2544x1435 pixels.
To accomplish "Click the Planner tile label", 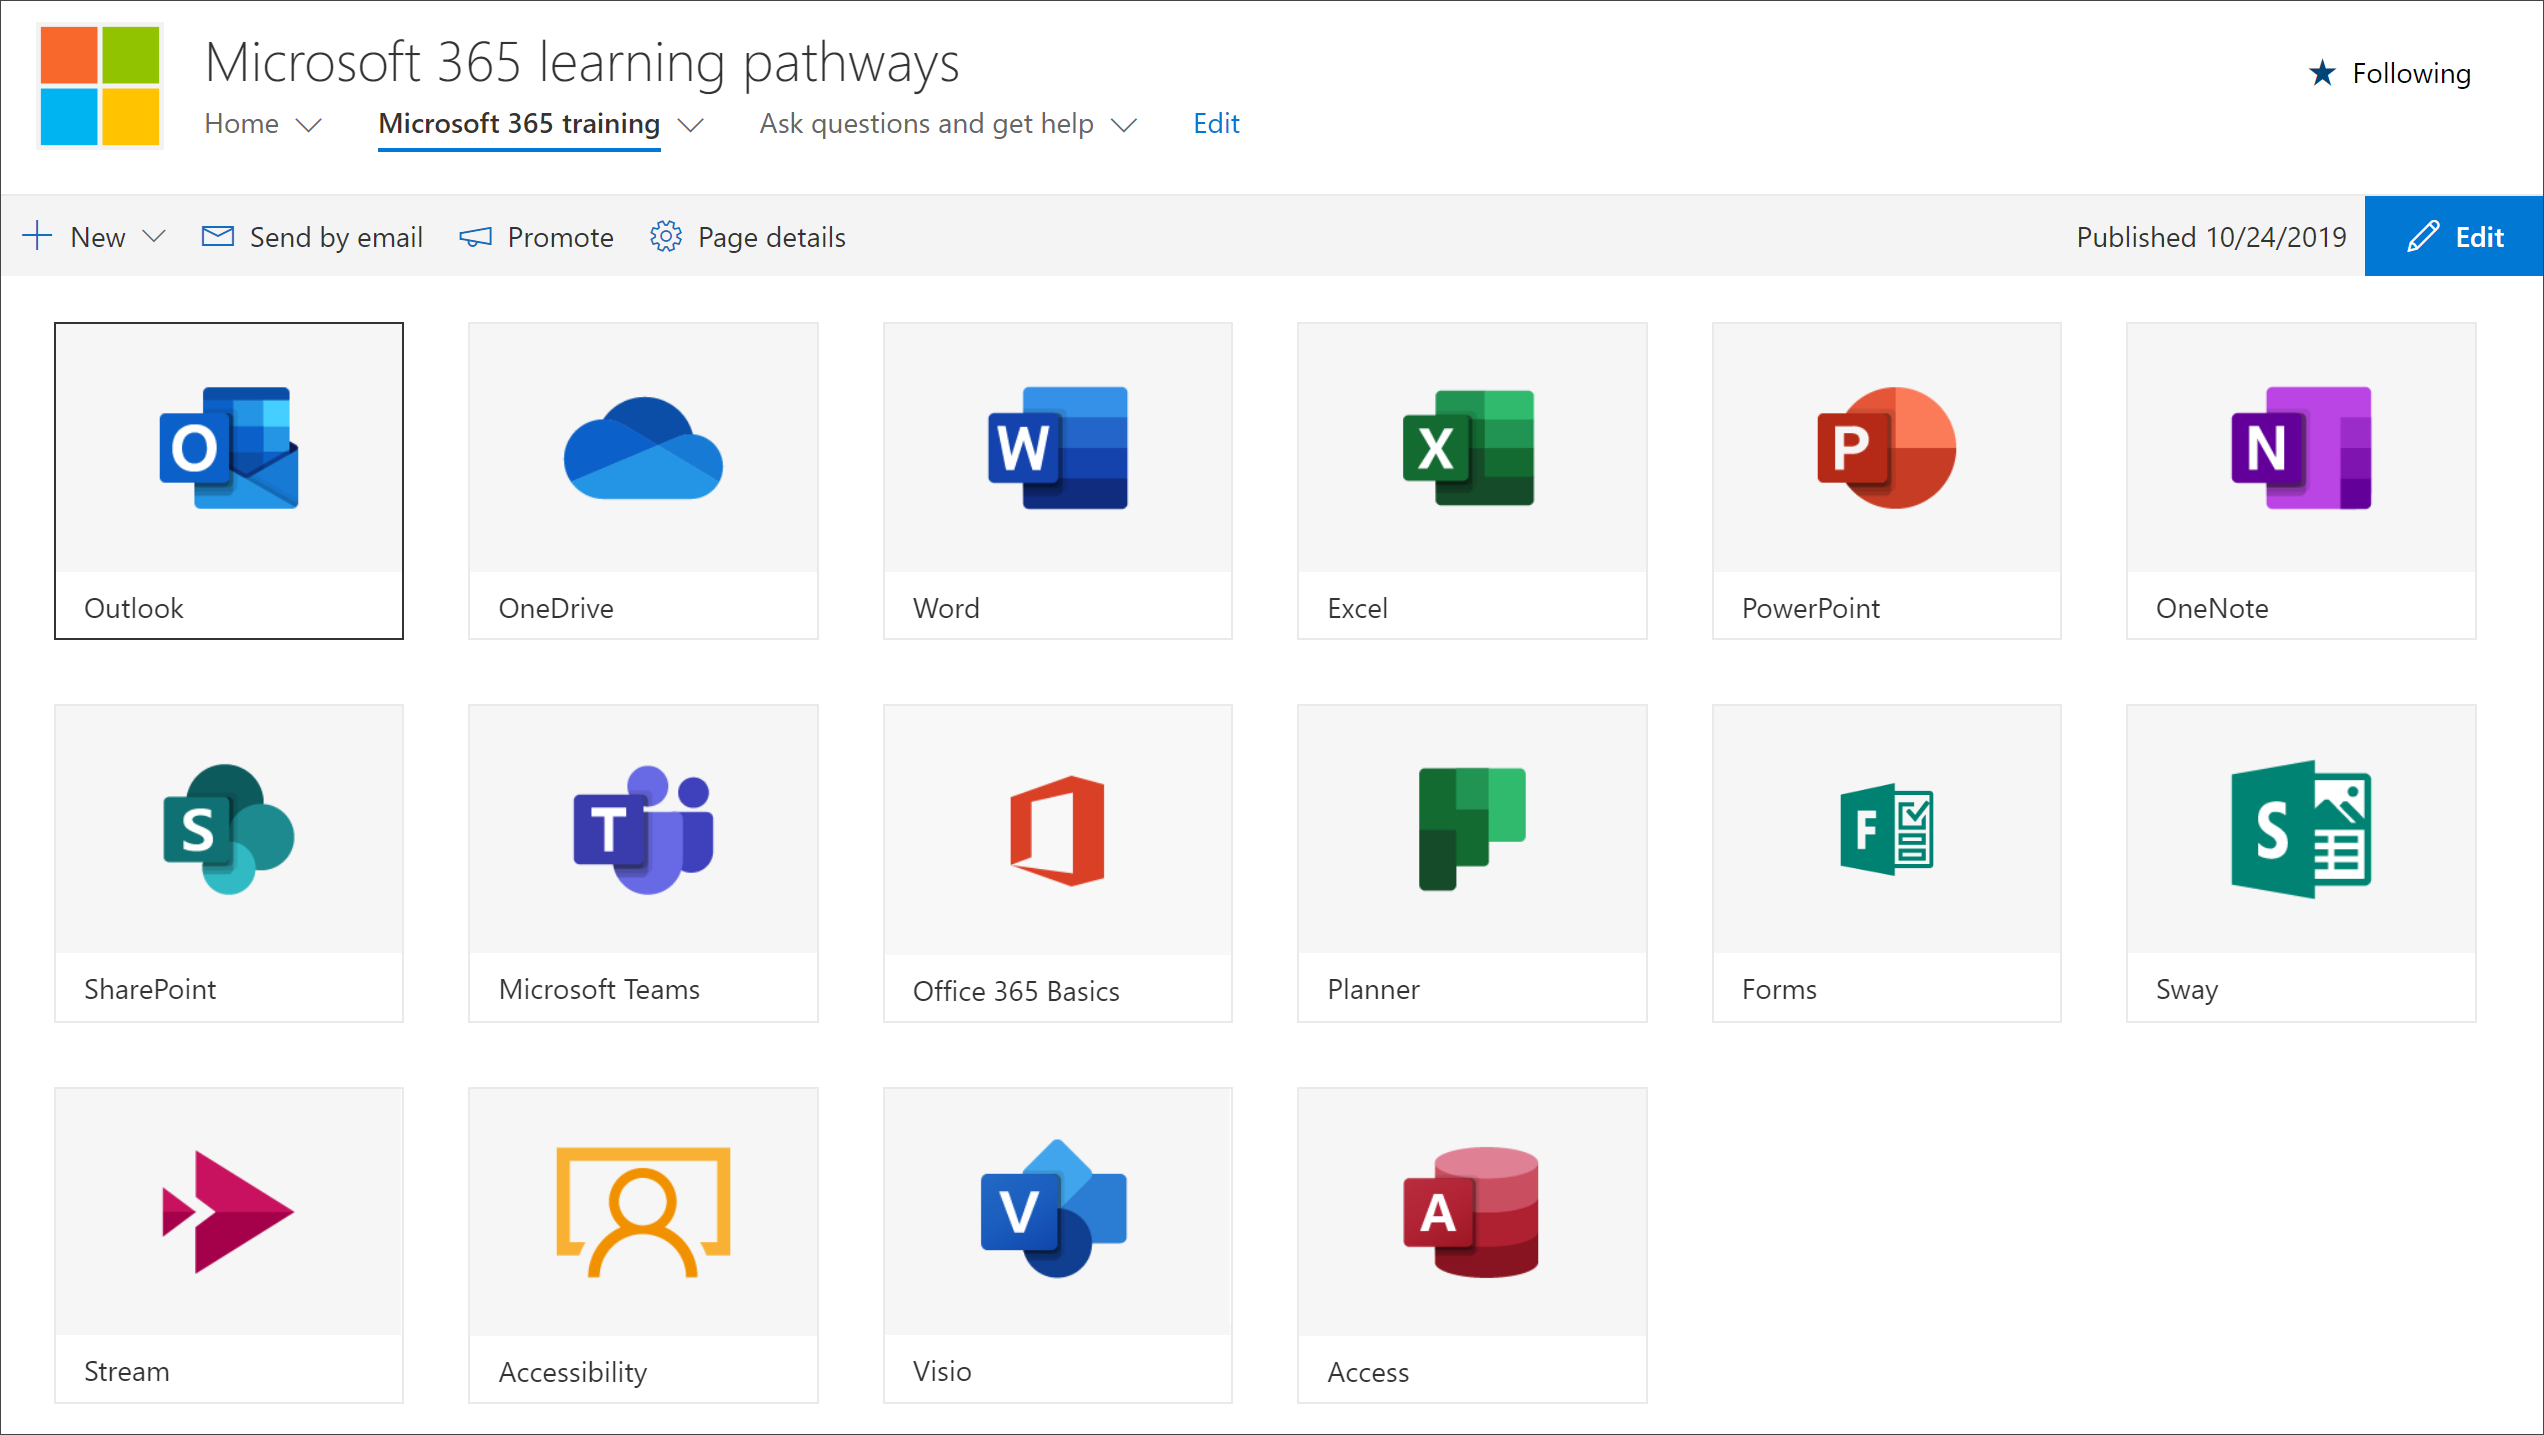I will tap(1374, 989).
